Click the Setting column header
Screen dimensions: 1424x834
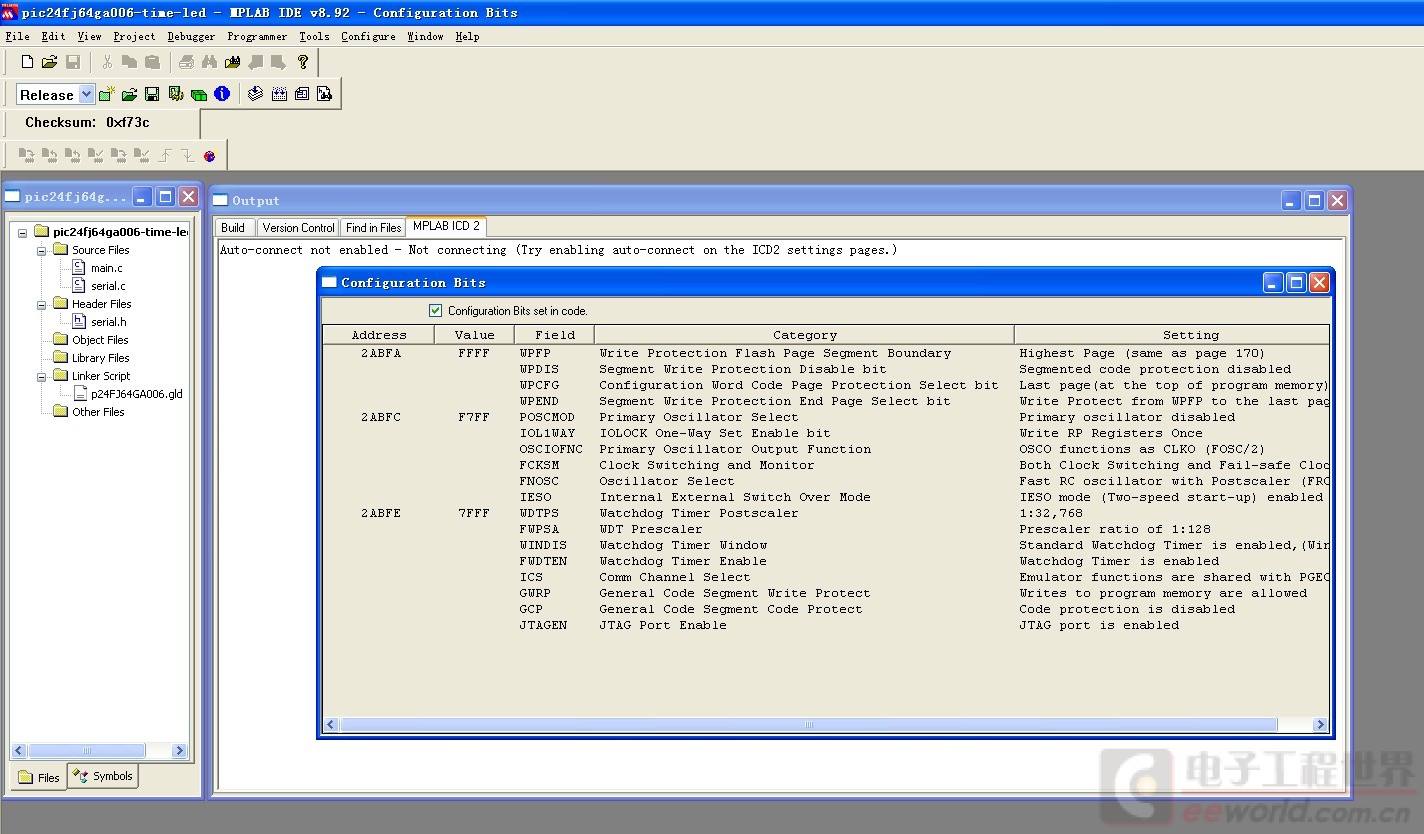pos(1172,335)
